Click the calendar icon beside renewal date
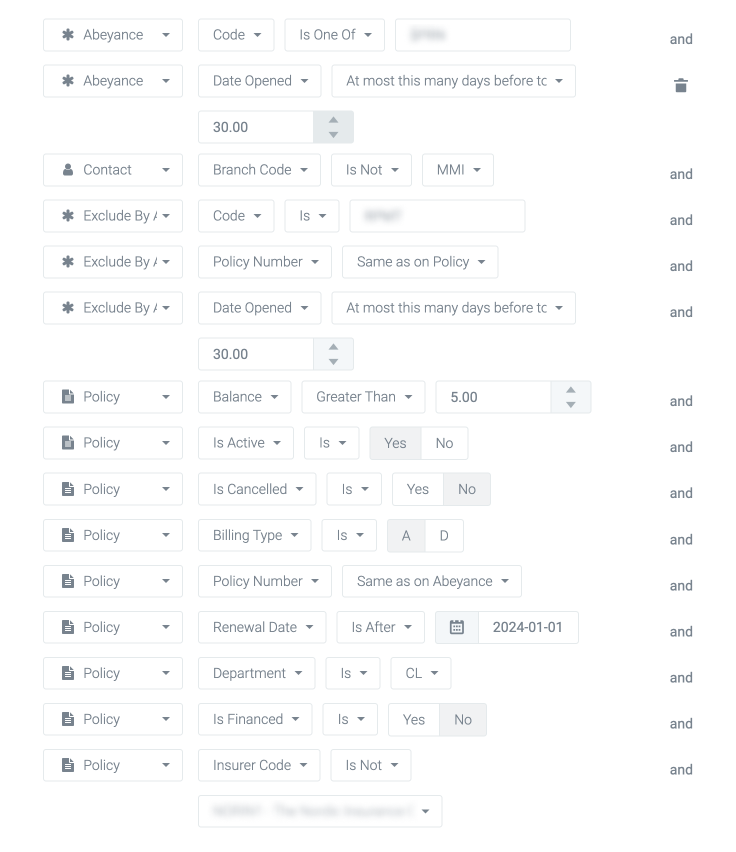 point(457,628)
